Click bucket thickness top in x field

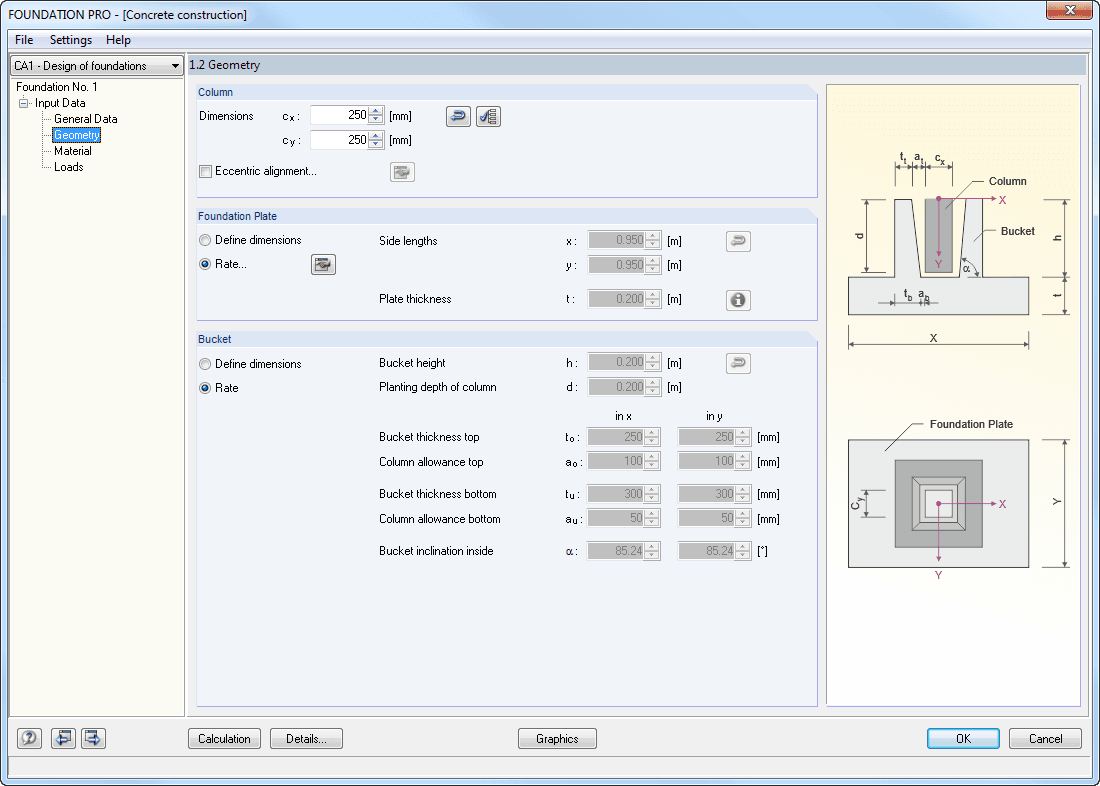(617, 437)
